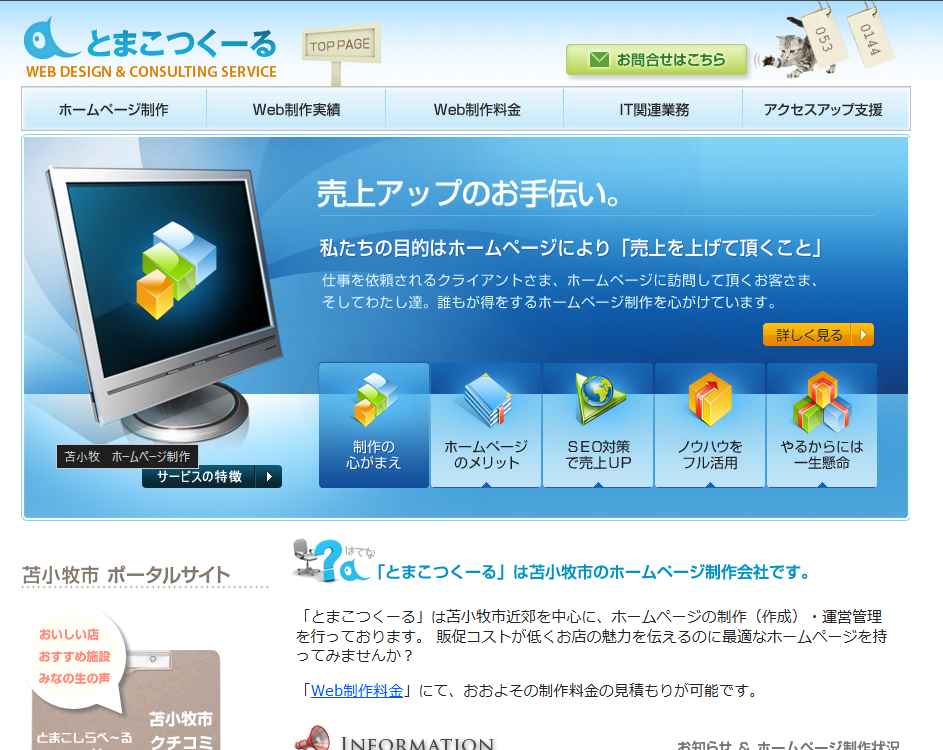Screen dimensions: 943x750
Task: Click the TOP PAGE signpost icon
Action: 340,48
